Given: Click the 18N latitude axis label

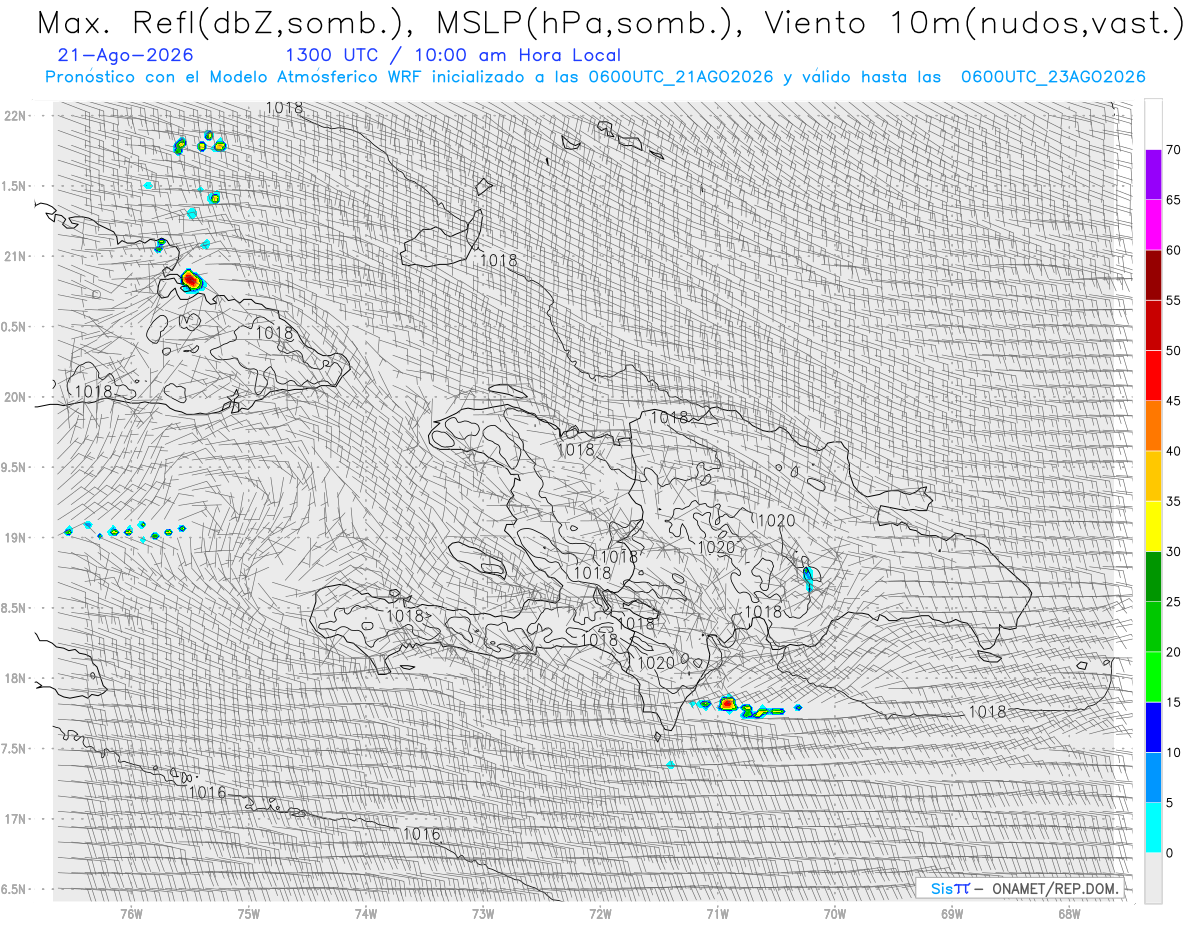Looking at the screenshot, I should 16,678.
